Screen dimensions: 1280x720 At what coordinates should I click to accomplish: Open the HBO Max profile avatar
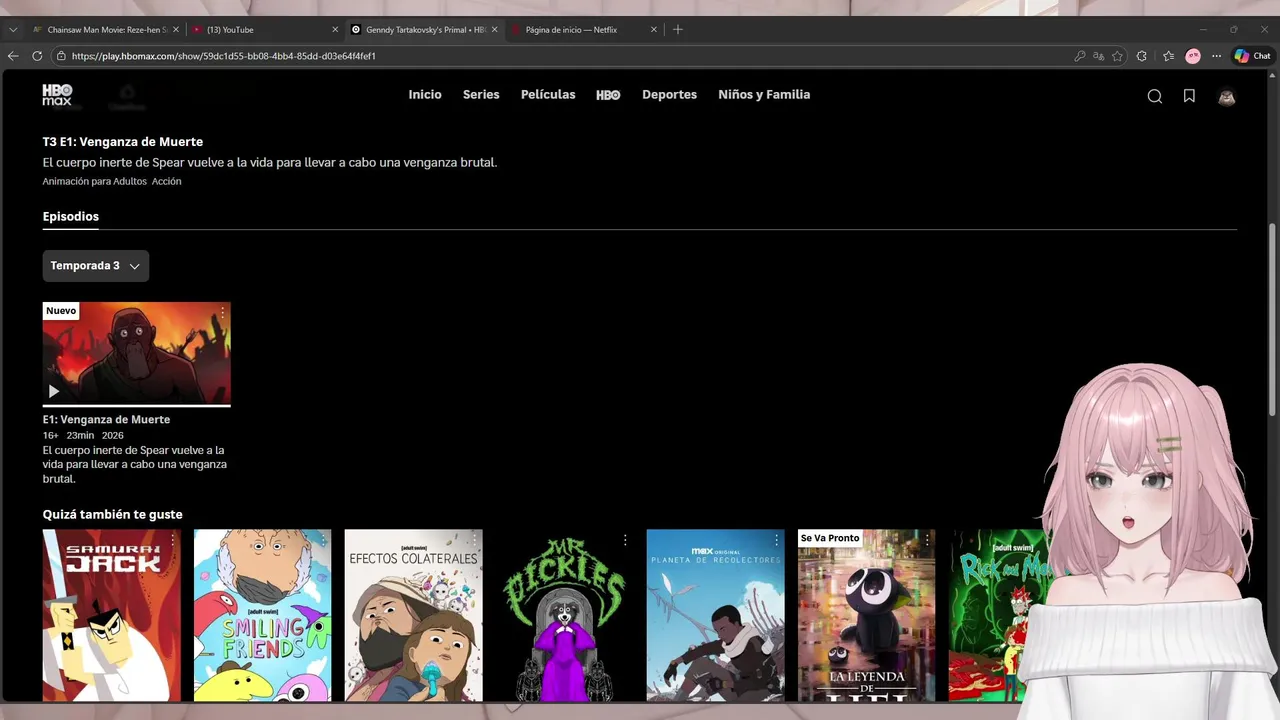point(1226,96)
